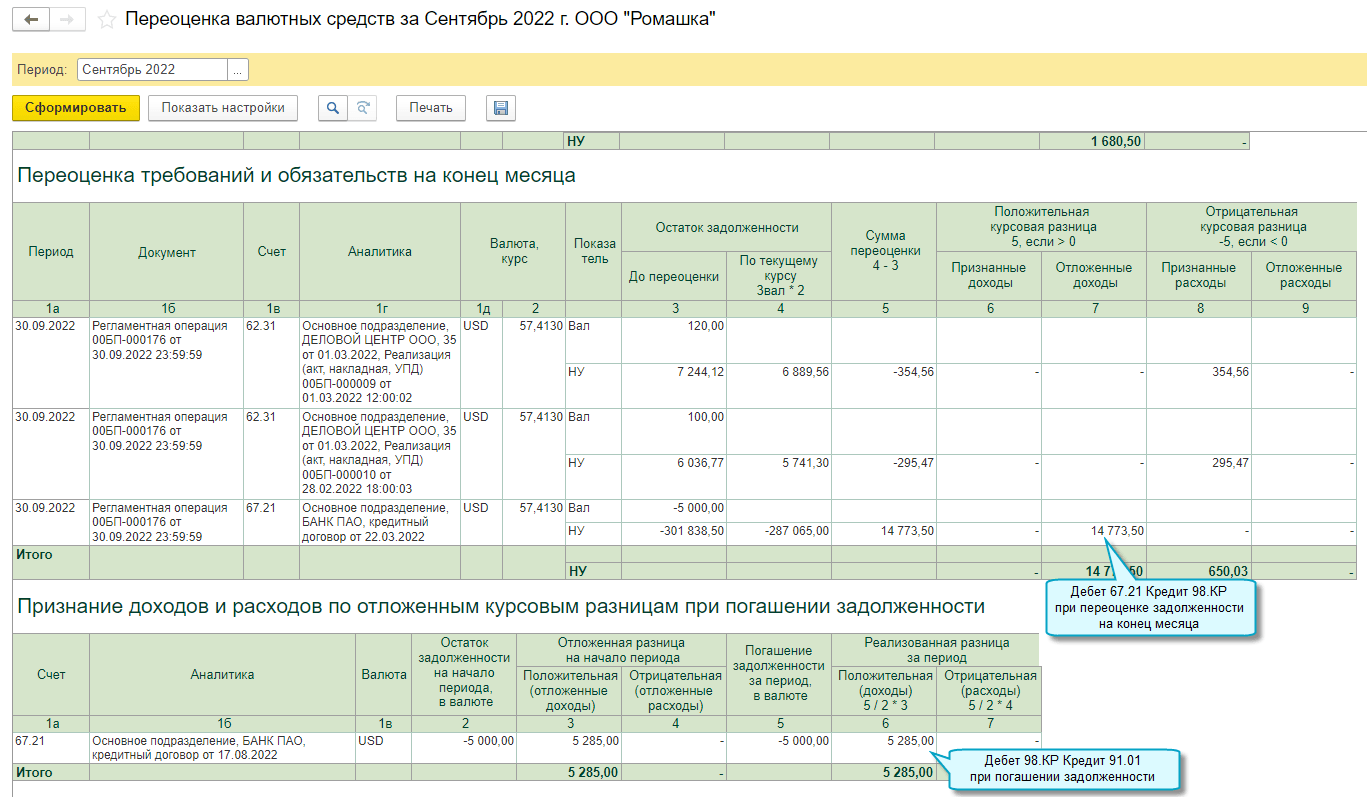The width and height of the screenshot is (1367, 797).
Task: Select the БАНК ПАО кредитный договор от 17.08.2022 cell
Action: point(222,748)
